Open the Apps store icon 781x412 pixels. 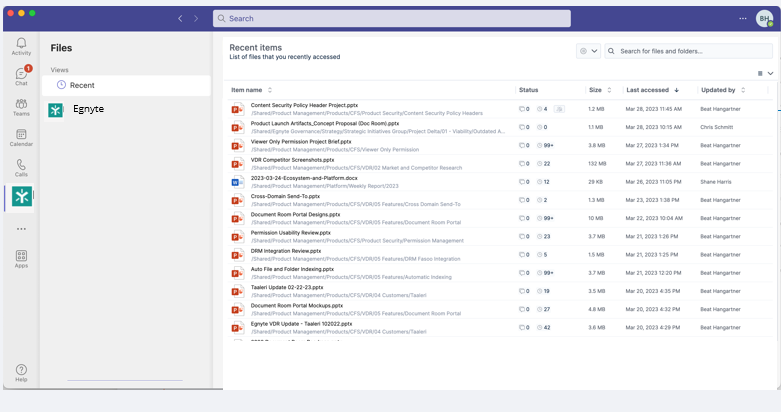point(21,258)
